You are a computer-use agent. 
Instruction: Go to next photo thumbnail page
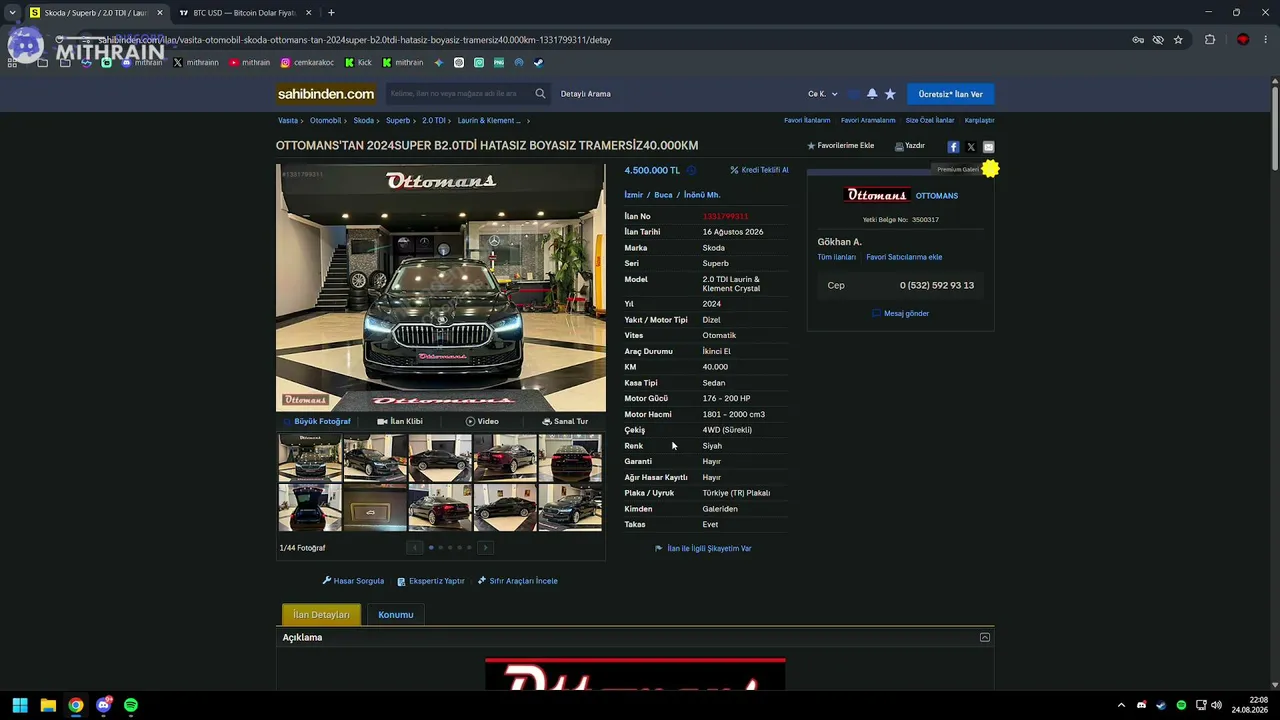485,547
